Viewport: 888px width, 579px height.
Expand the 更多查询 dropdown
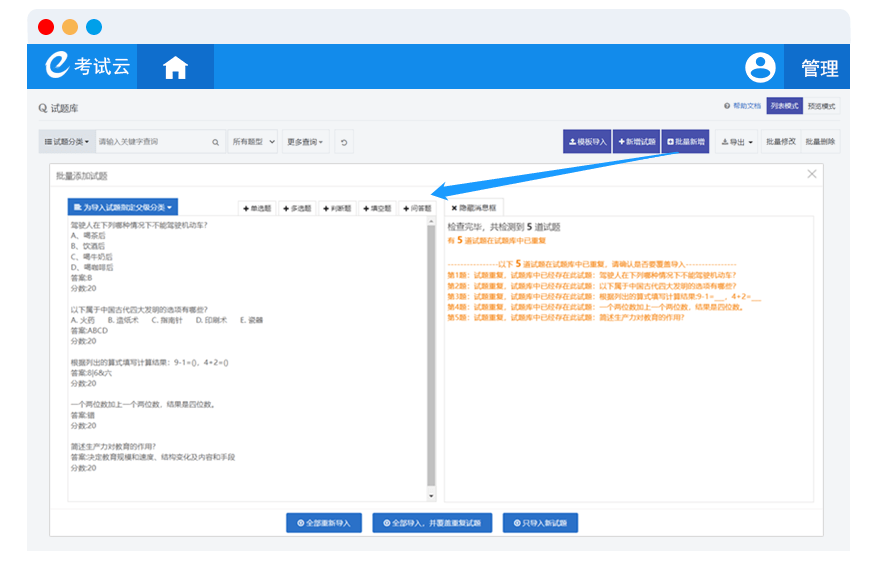click(x=305, y=142)
